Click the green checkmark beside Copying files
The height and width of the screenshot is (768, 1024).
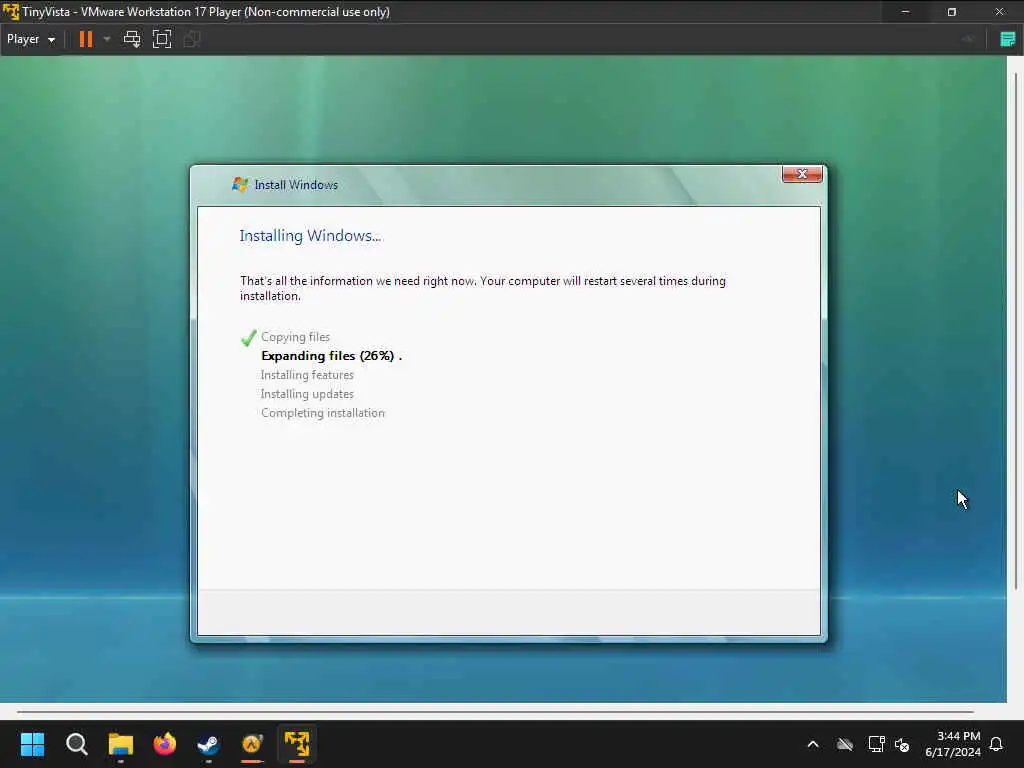pyautogui.click(x=248, y=338)
